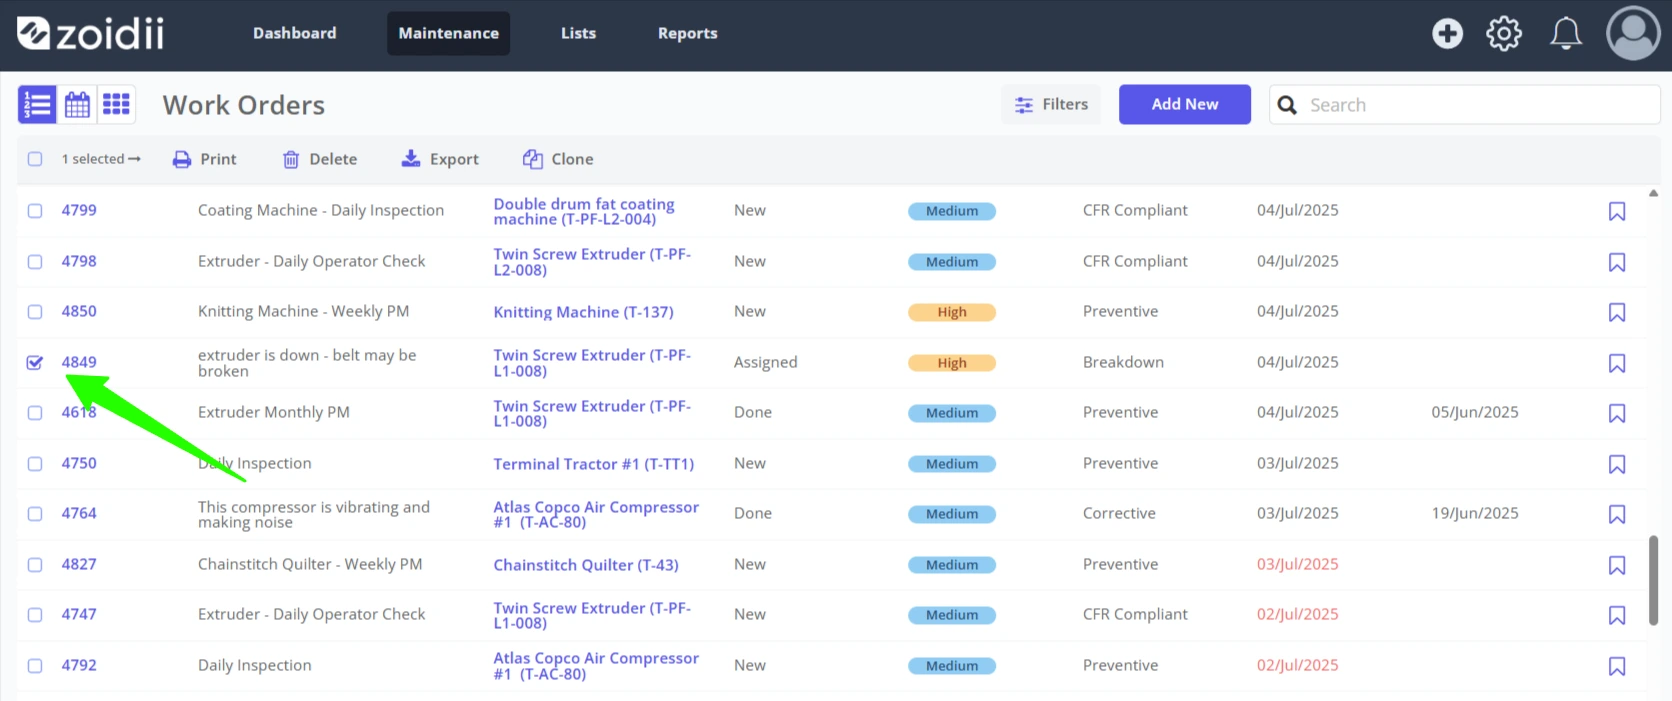Open notifications bell icon
This screenshot has height=701, width=1672.
1566,33
